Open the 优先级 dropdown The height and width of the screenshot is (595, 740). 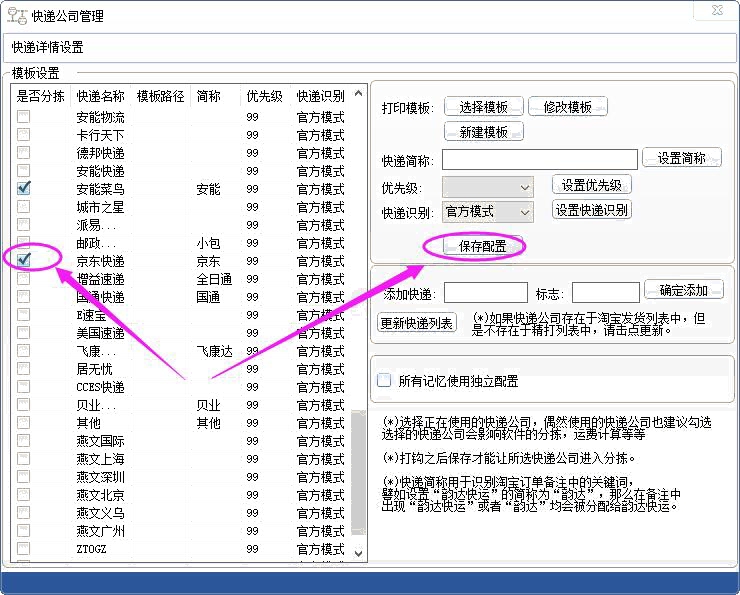coord(488,187)
